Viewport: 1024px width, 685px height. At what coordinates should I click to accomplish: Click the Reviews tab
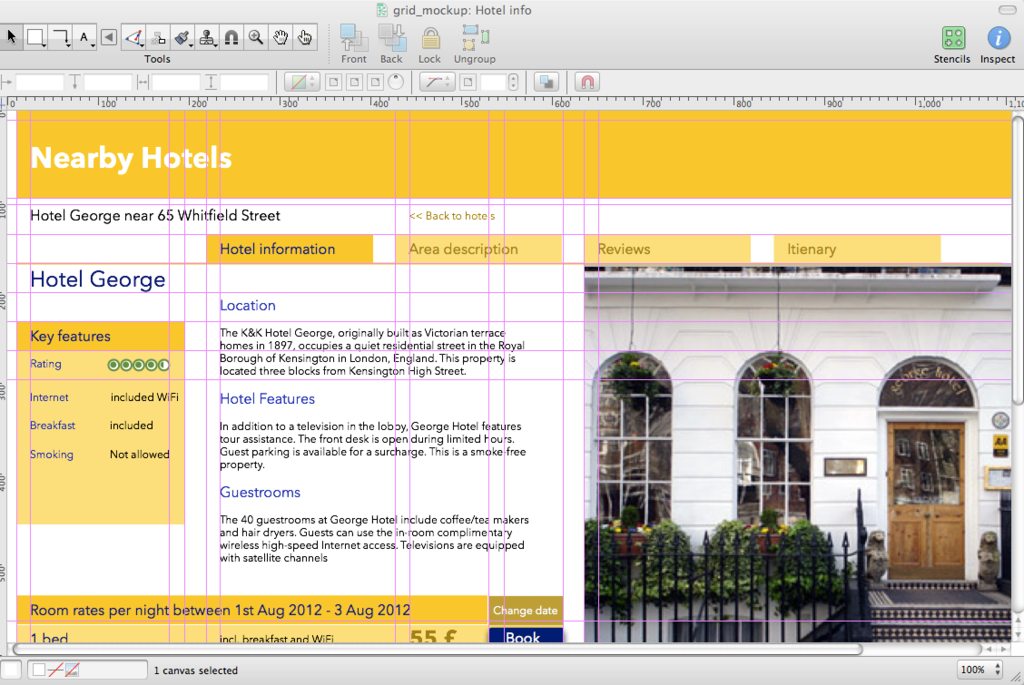click(667, 249)
